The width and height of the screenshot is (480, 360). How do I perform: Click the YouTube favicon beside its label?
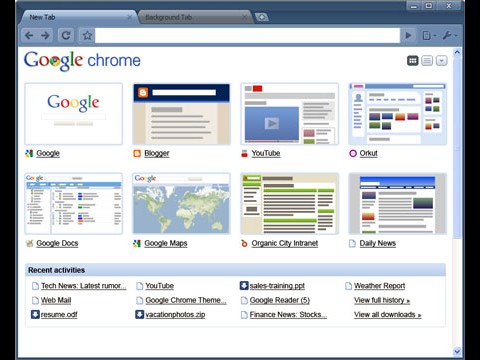click(x=244, y=153)
